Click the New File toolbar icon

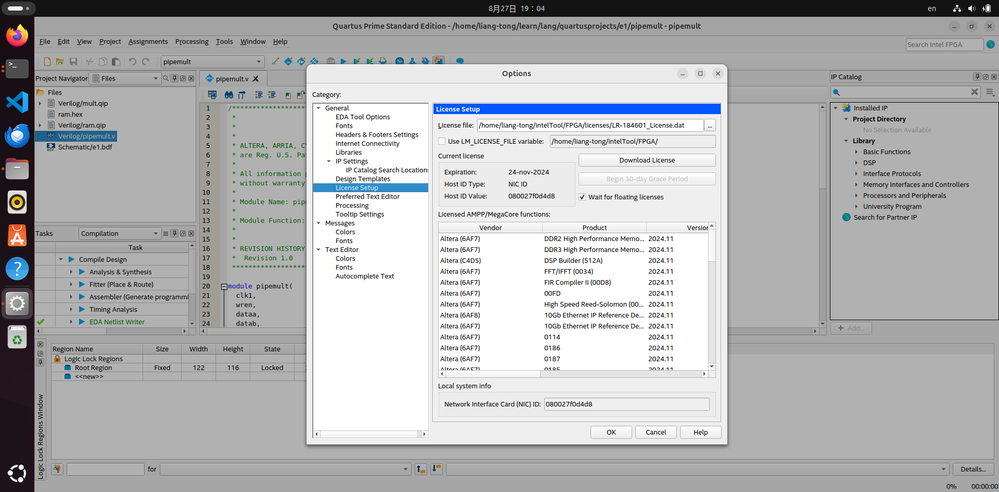pyautogui.click(x=45, y=62)
